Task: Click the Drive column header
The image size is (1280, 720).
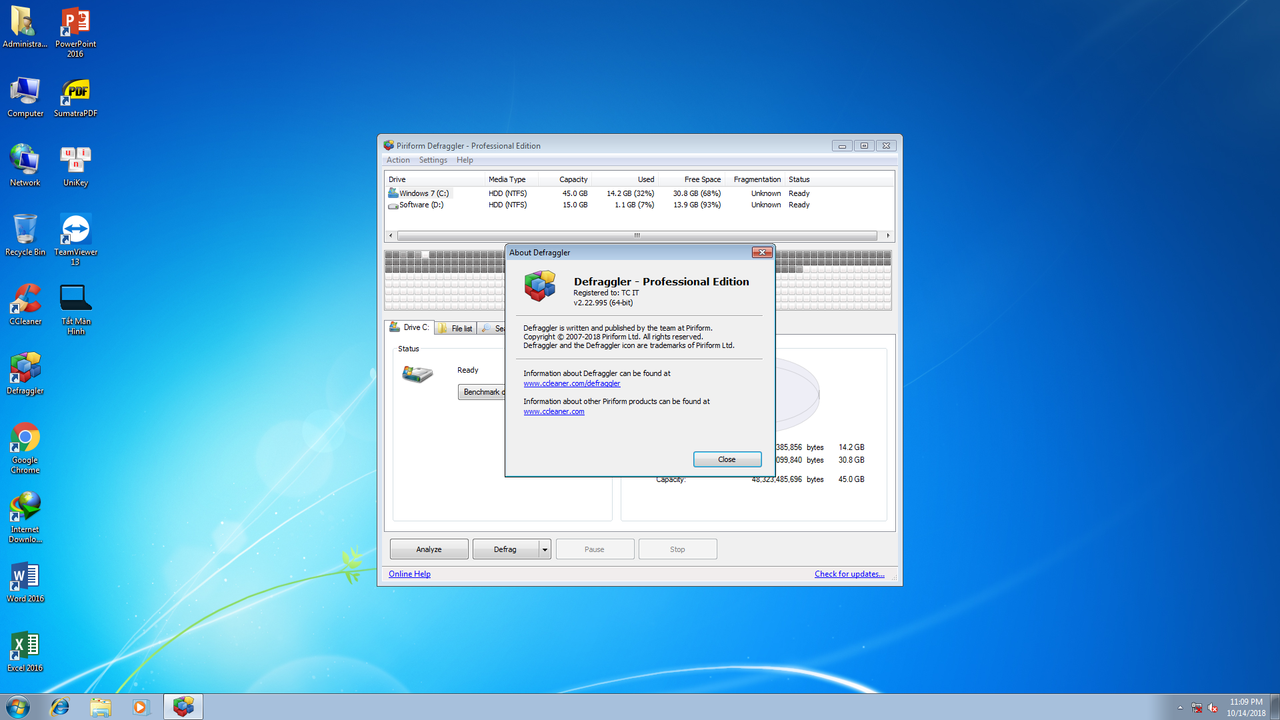Action: (435, 179)
